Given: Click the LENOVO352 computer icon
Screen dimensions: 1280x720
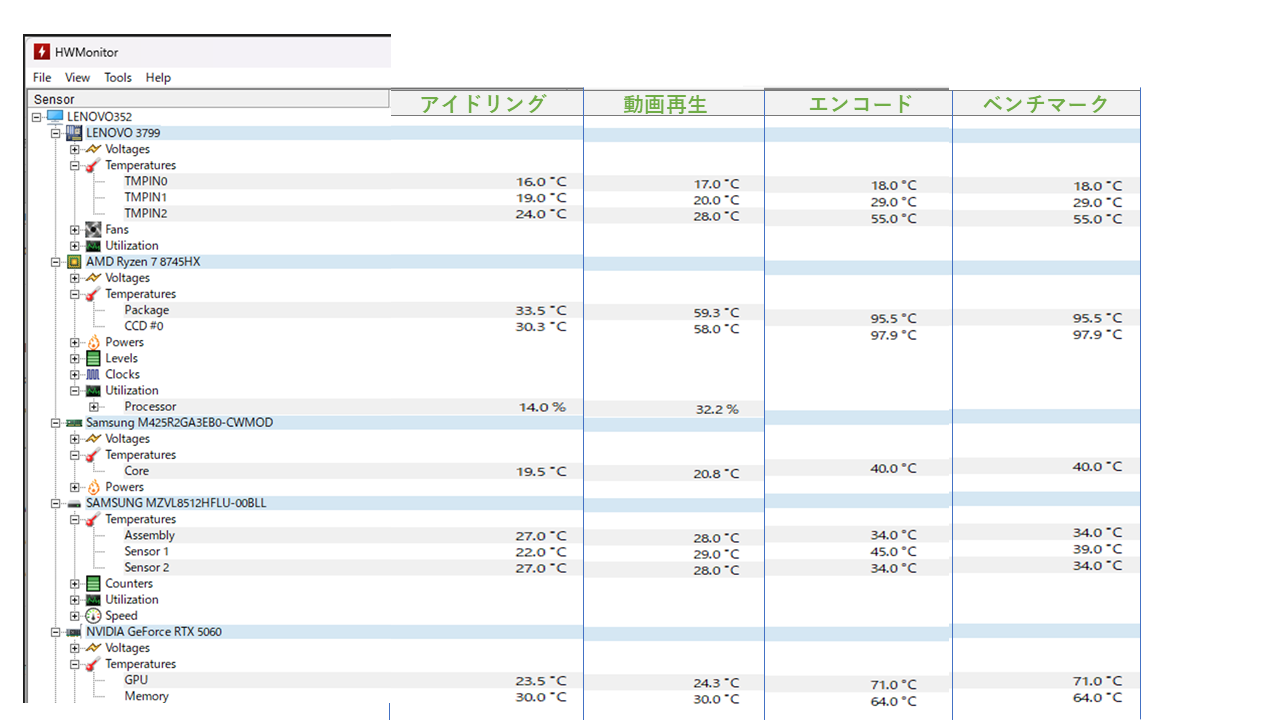Looking at the screenshot, I should 55,116.
